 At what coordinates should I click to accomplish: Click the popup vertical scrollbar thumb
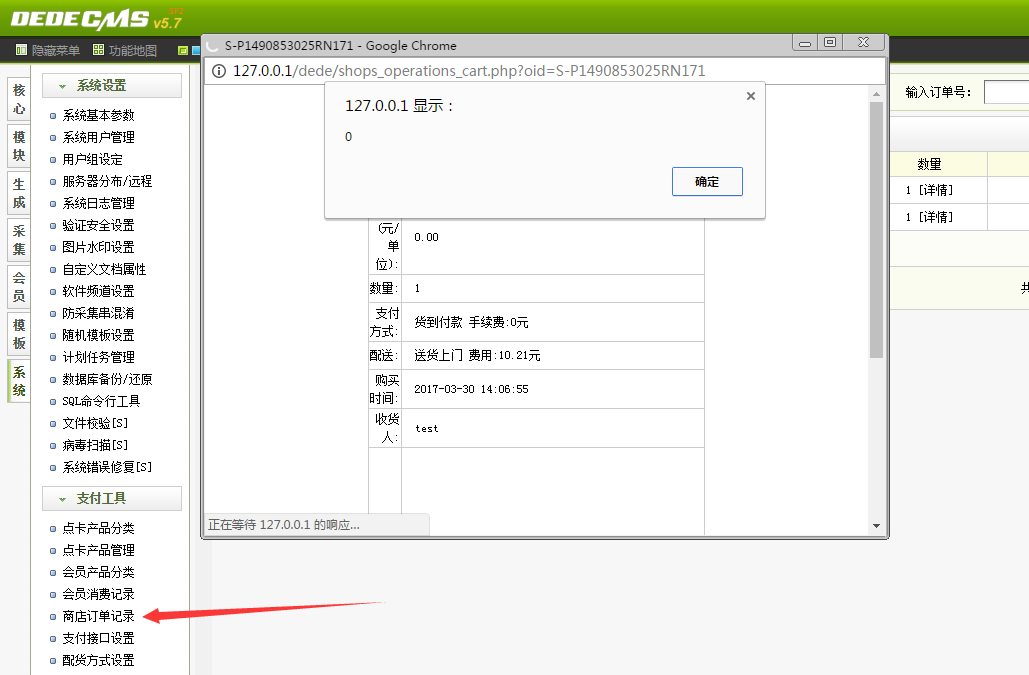[876, 230]
